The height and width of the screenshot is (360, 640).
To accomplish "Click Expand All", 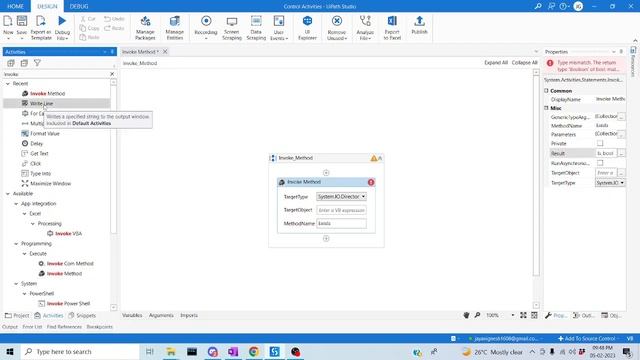I will (496, 62).
